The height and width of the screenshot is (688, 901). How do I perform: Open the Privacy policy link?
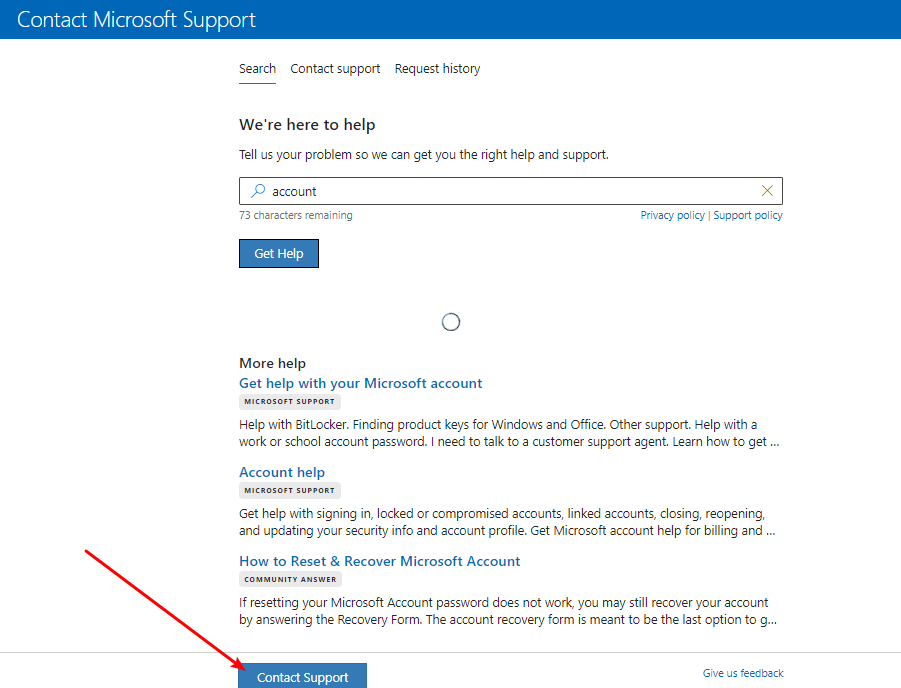click(x=672, y=215)
